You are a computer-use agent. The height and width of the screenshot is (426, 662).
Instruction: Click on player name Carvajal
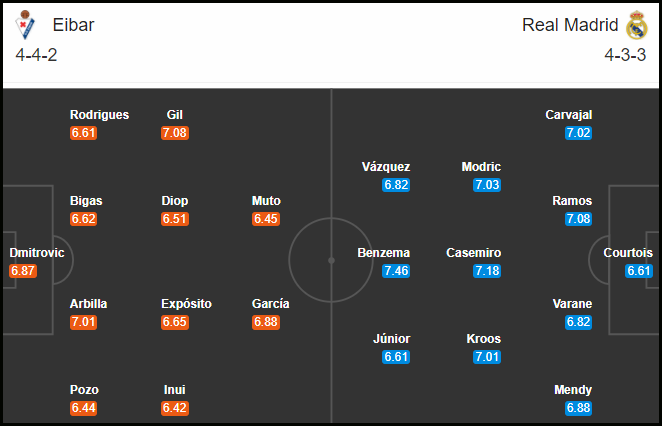point(568,115)
